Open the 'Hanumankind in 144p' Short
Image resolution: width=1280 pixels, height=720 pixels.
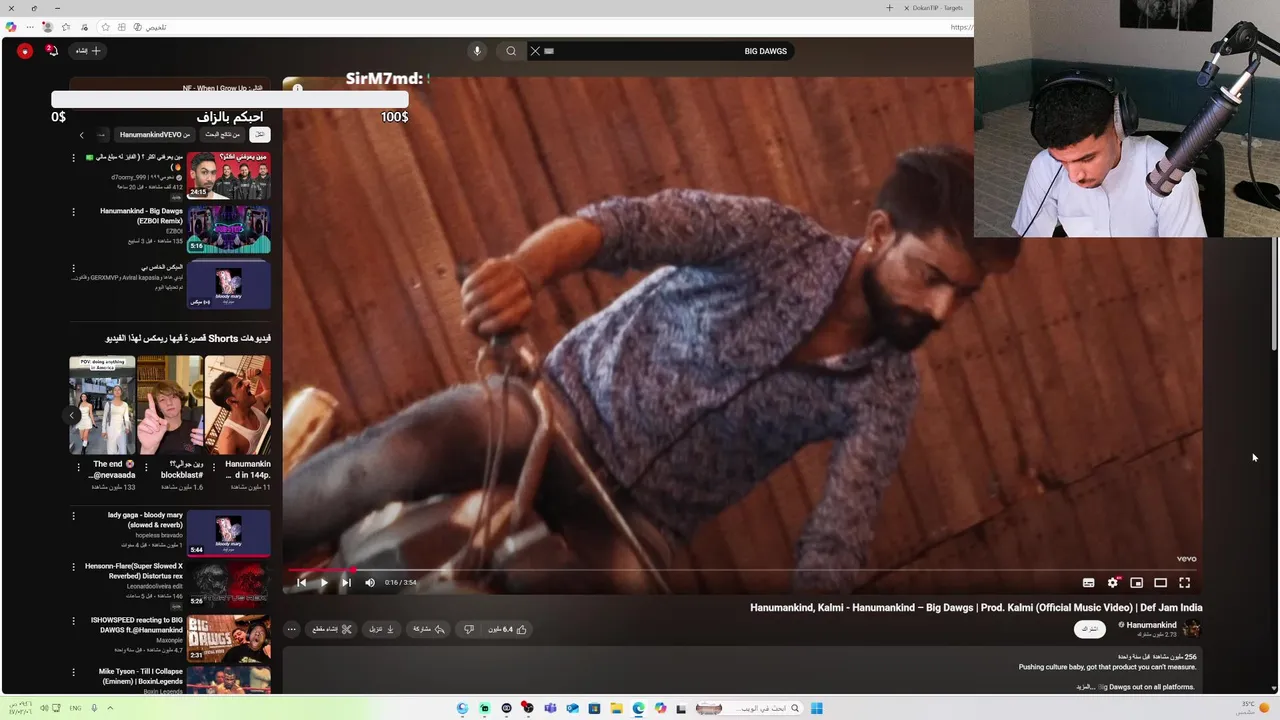(x=238, y=405)
